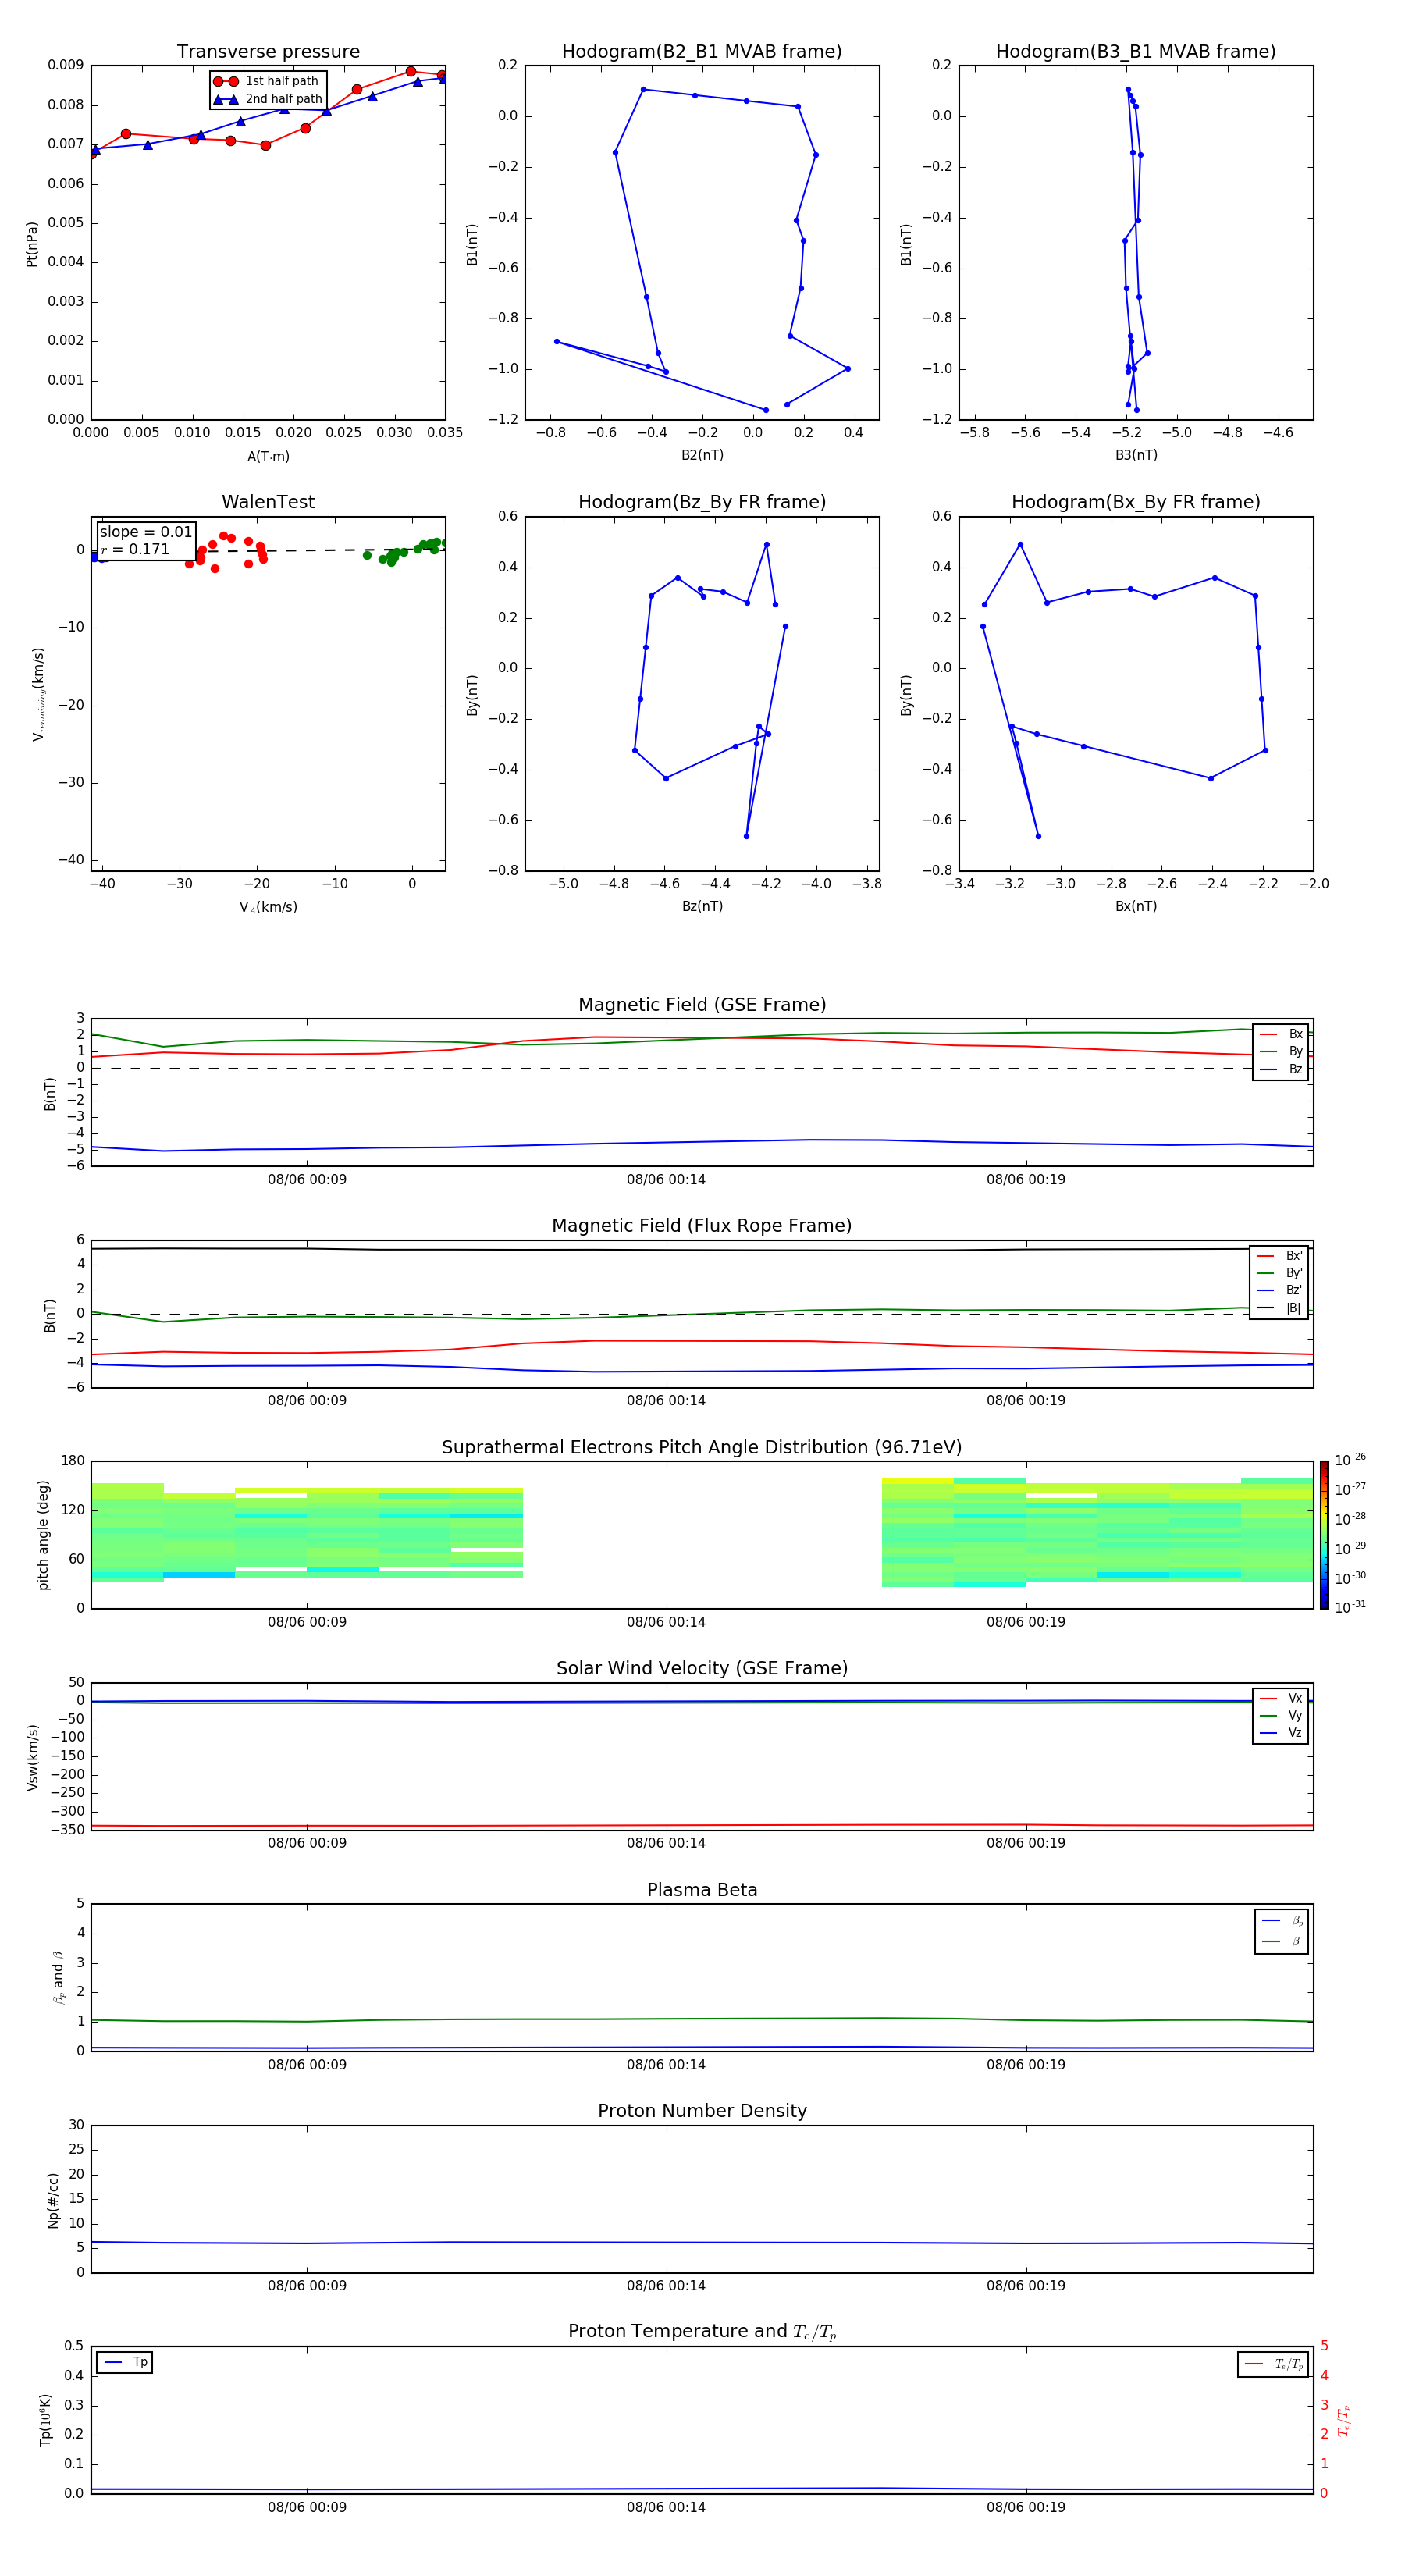
Task: Click the 'Solar Wind Velocity (GSE Frame)' title
Action: point(702,1669)
